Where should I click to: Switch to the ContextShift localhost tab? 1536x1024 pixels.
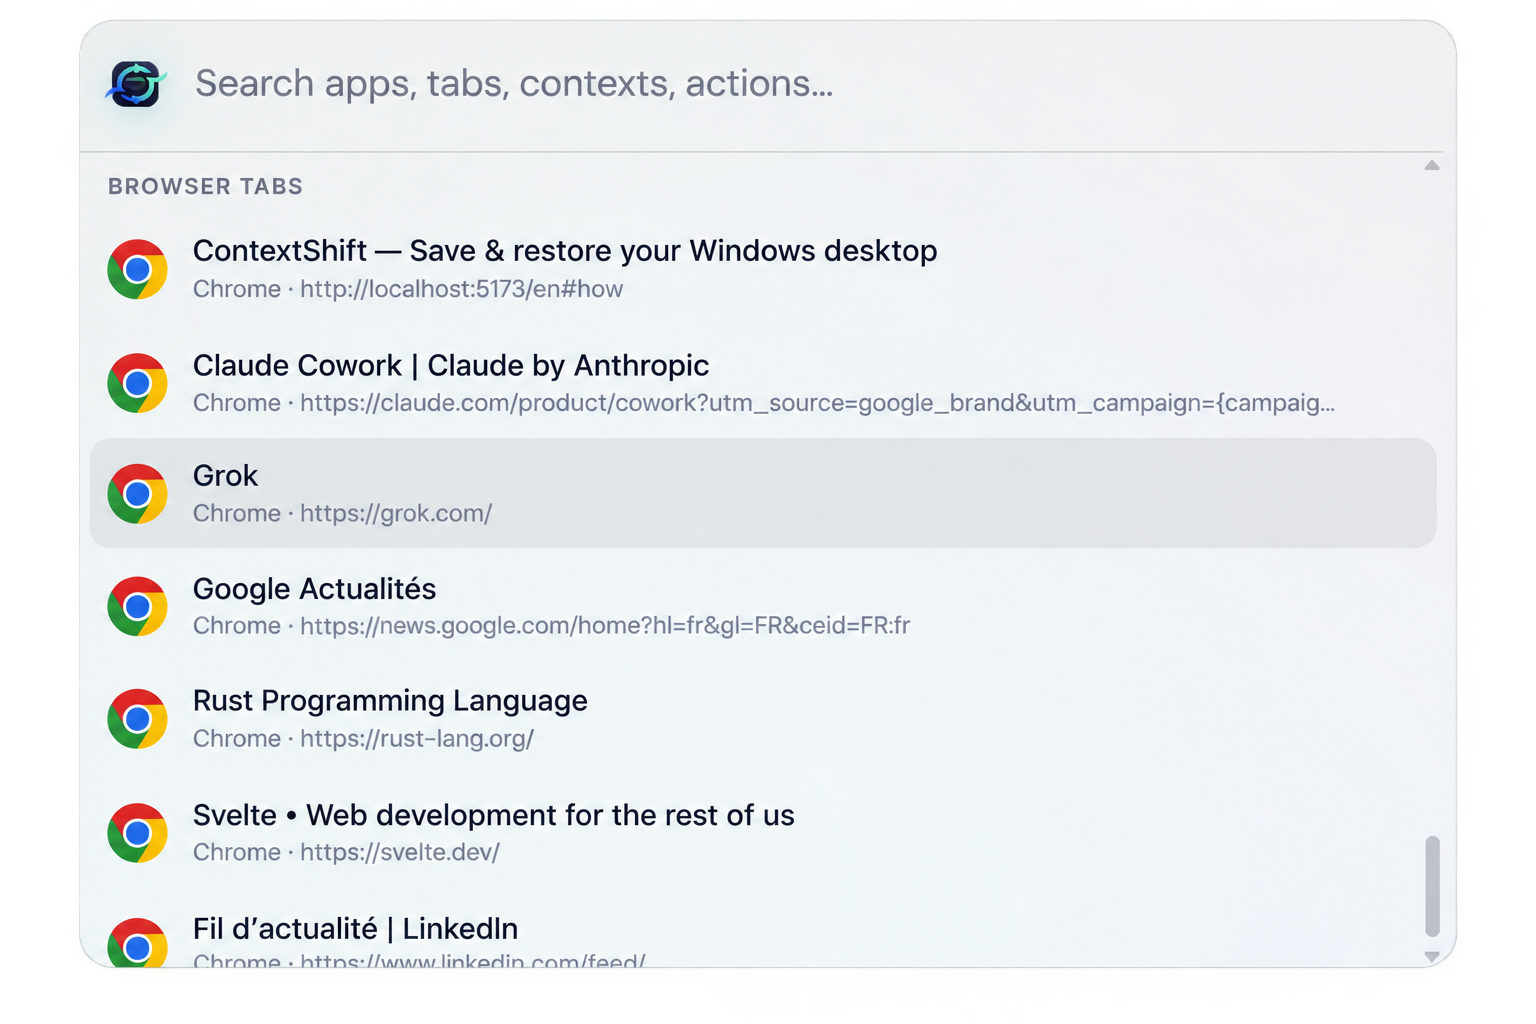[763, 269]
